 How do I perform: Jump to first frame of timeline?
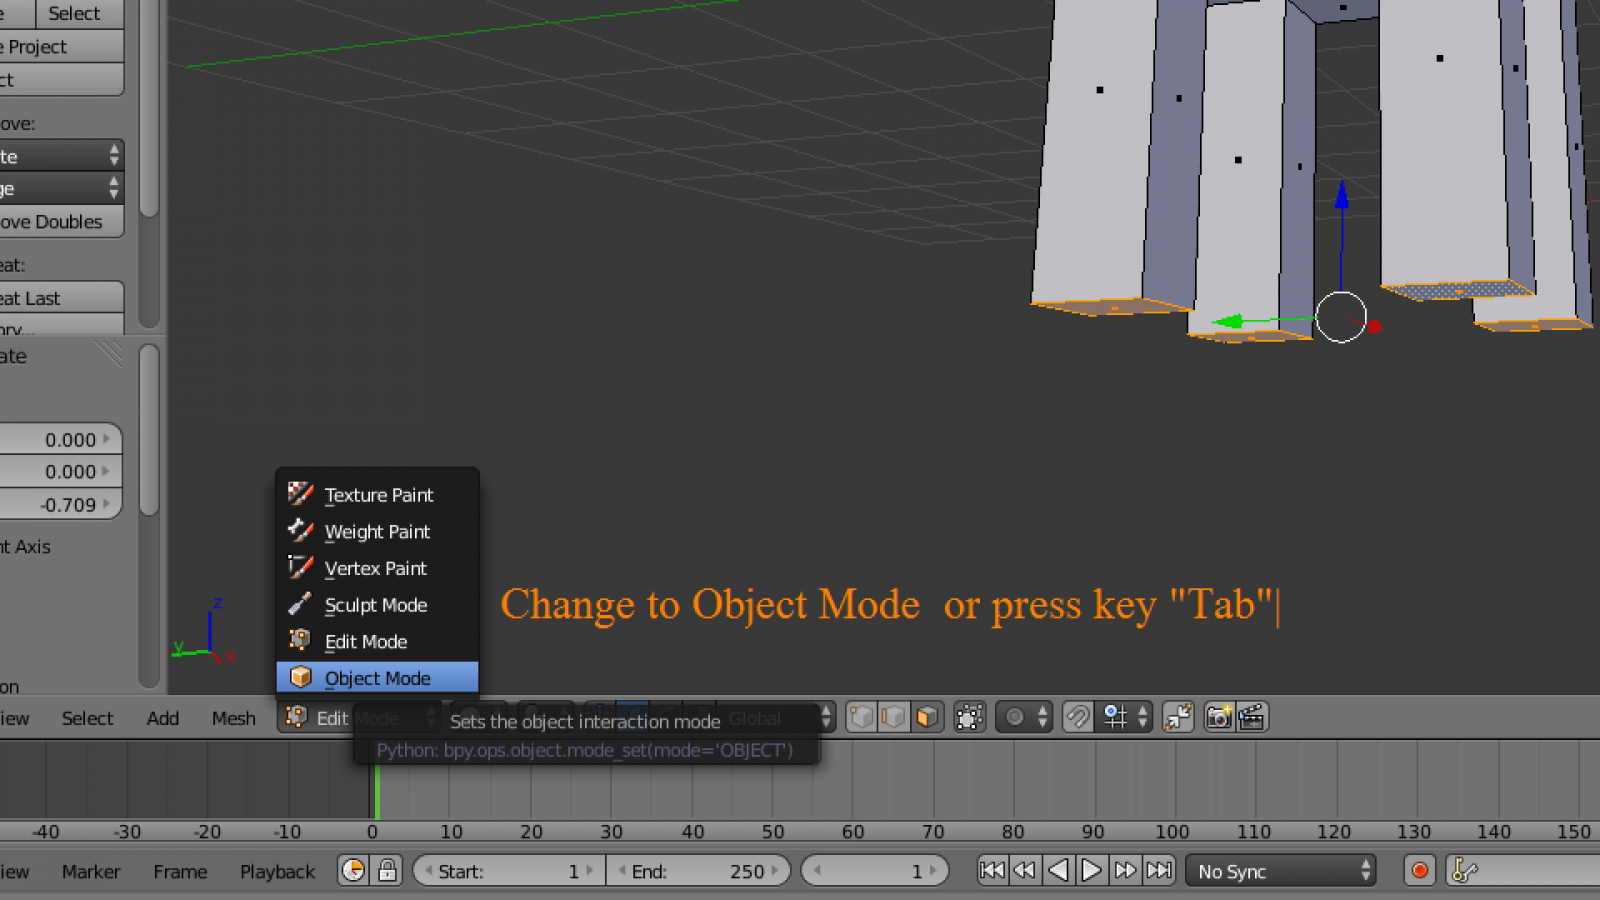(992, 871)
